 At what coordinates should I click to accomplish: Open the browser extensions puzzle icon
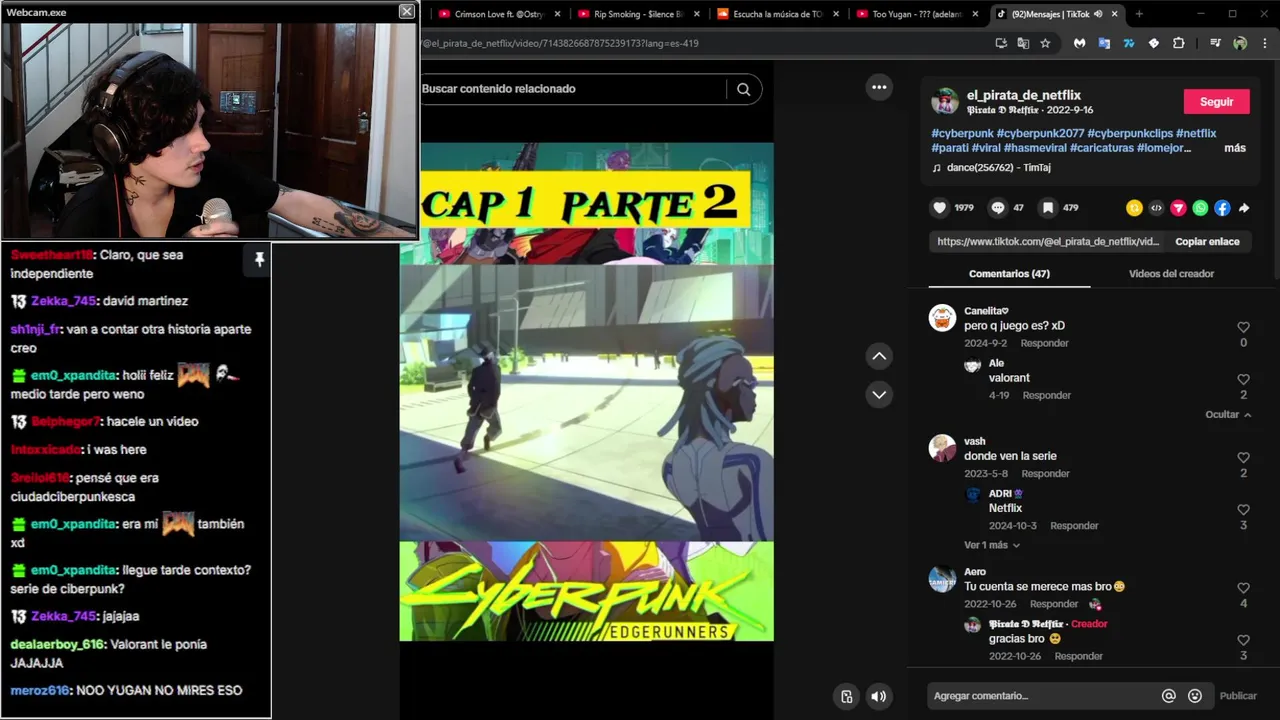point(1179,43)
